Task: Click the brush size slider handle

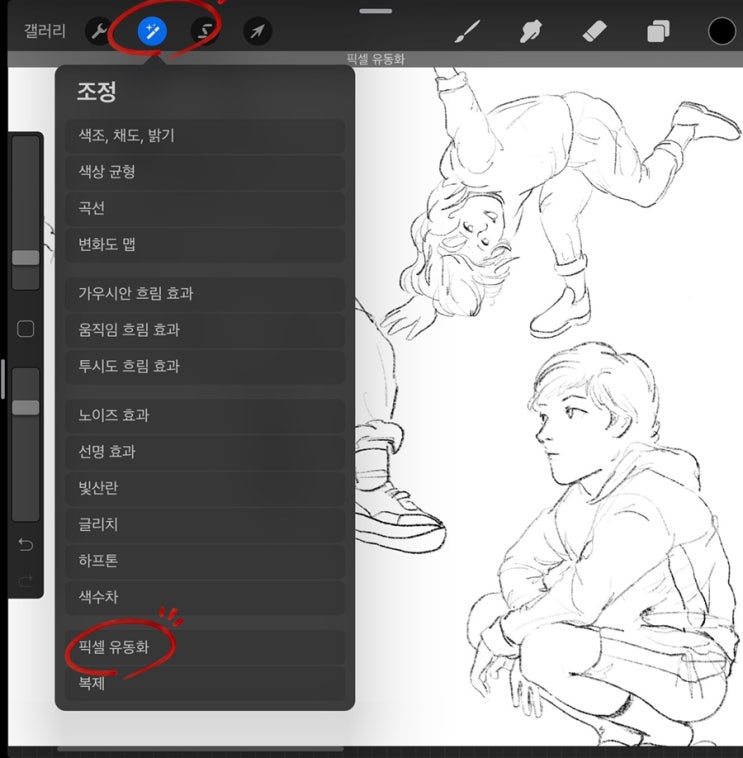Action: pyautogui.click(x=26, y=257)
